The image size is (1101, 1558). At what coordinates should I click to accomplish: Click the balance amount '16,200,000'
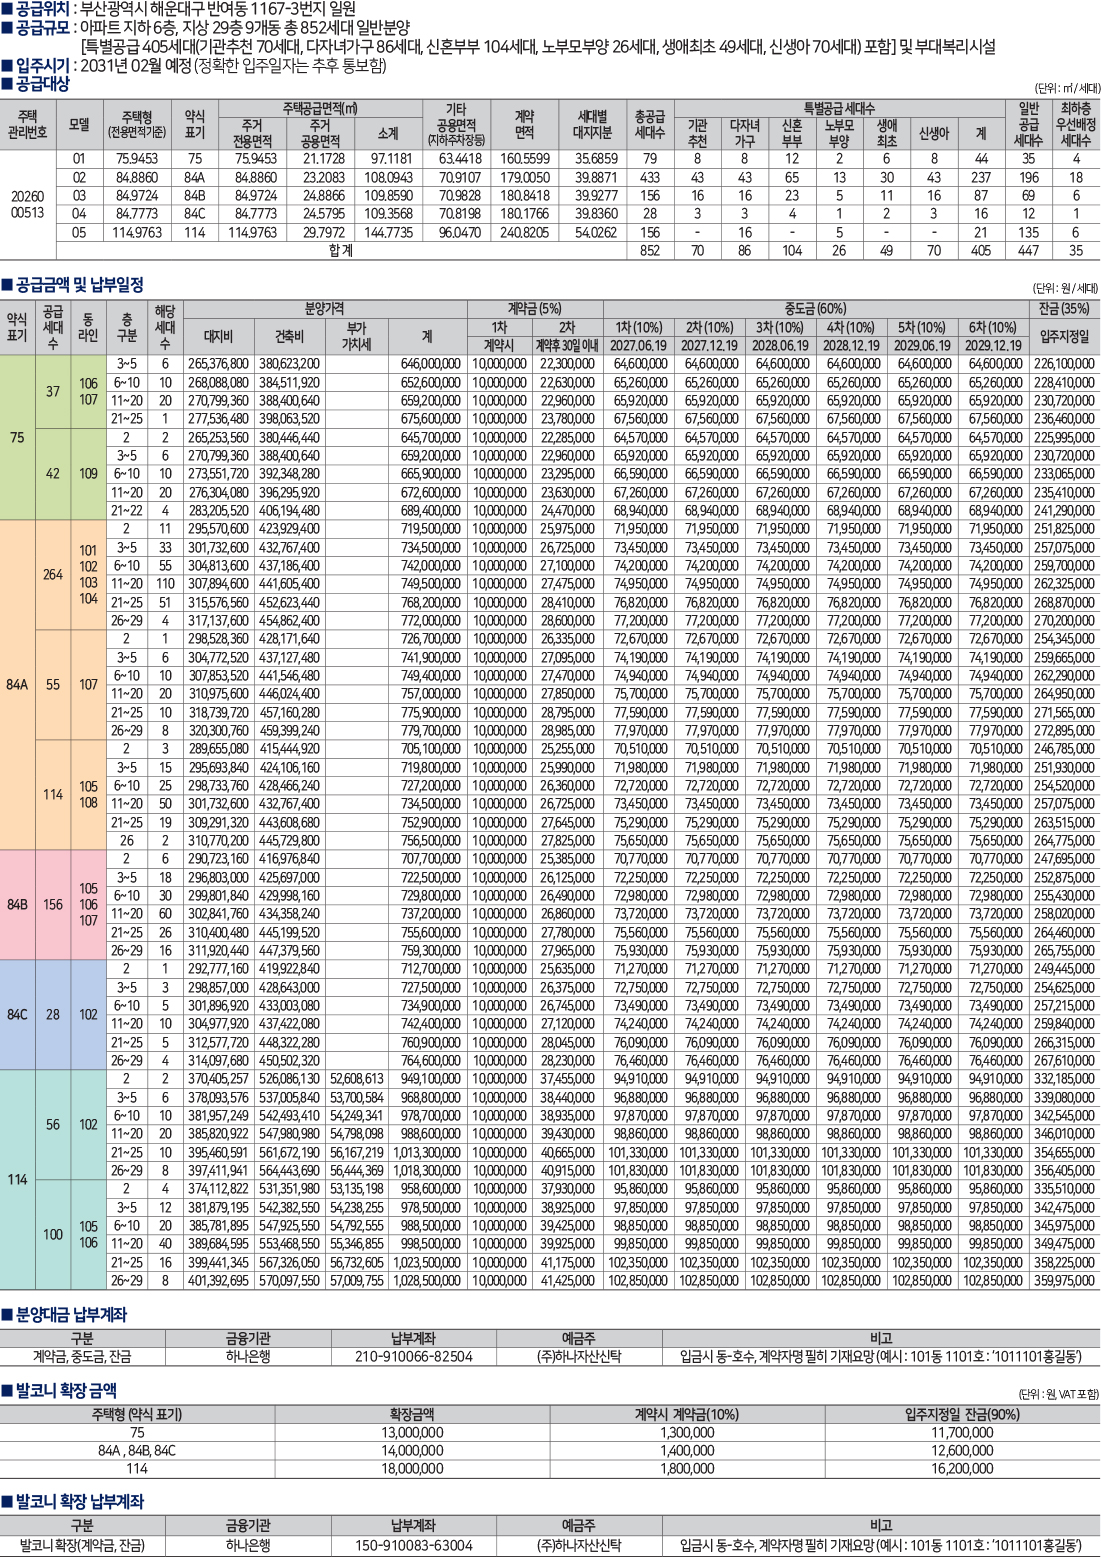(x=962, y=1468)
